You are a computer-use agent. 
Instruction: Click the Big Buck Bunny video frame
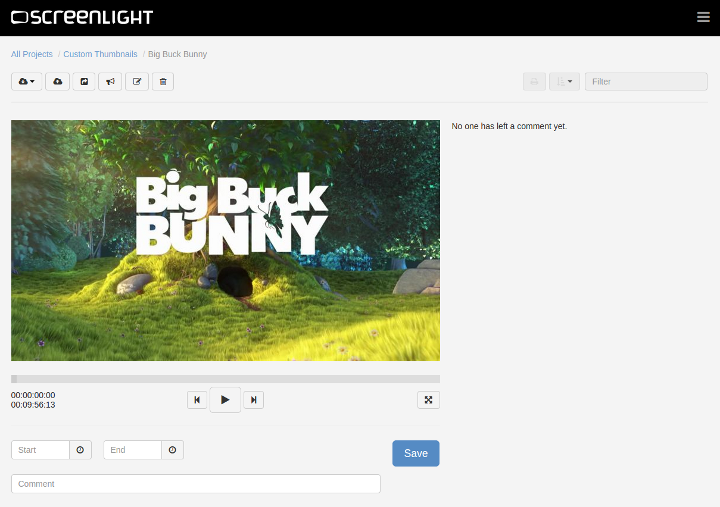click(x=225, y=240)
